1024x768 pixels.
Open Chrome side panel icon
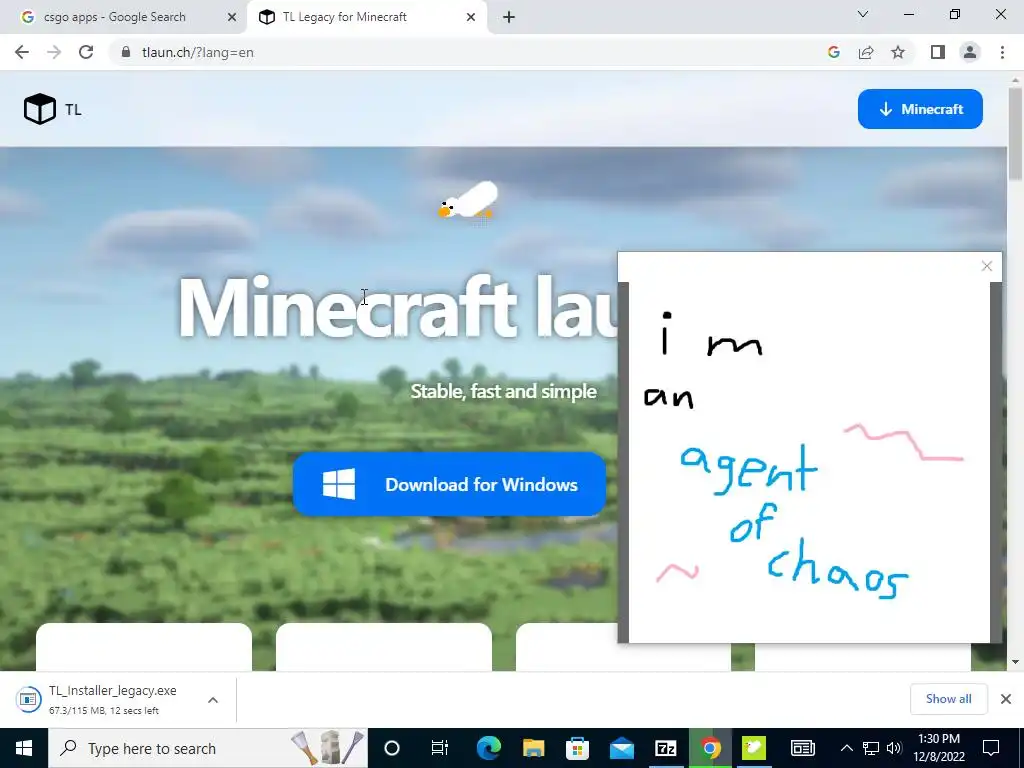point(938,52)
